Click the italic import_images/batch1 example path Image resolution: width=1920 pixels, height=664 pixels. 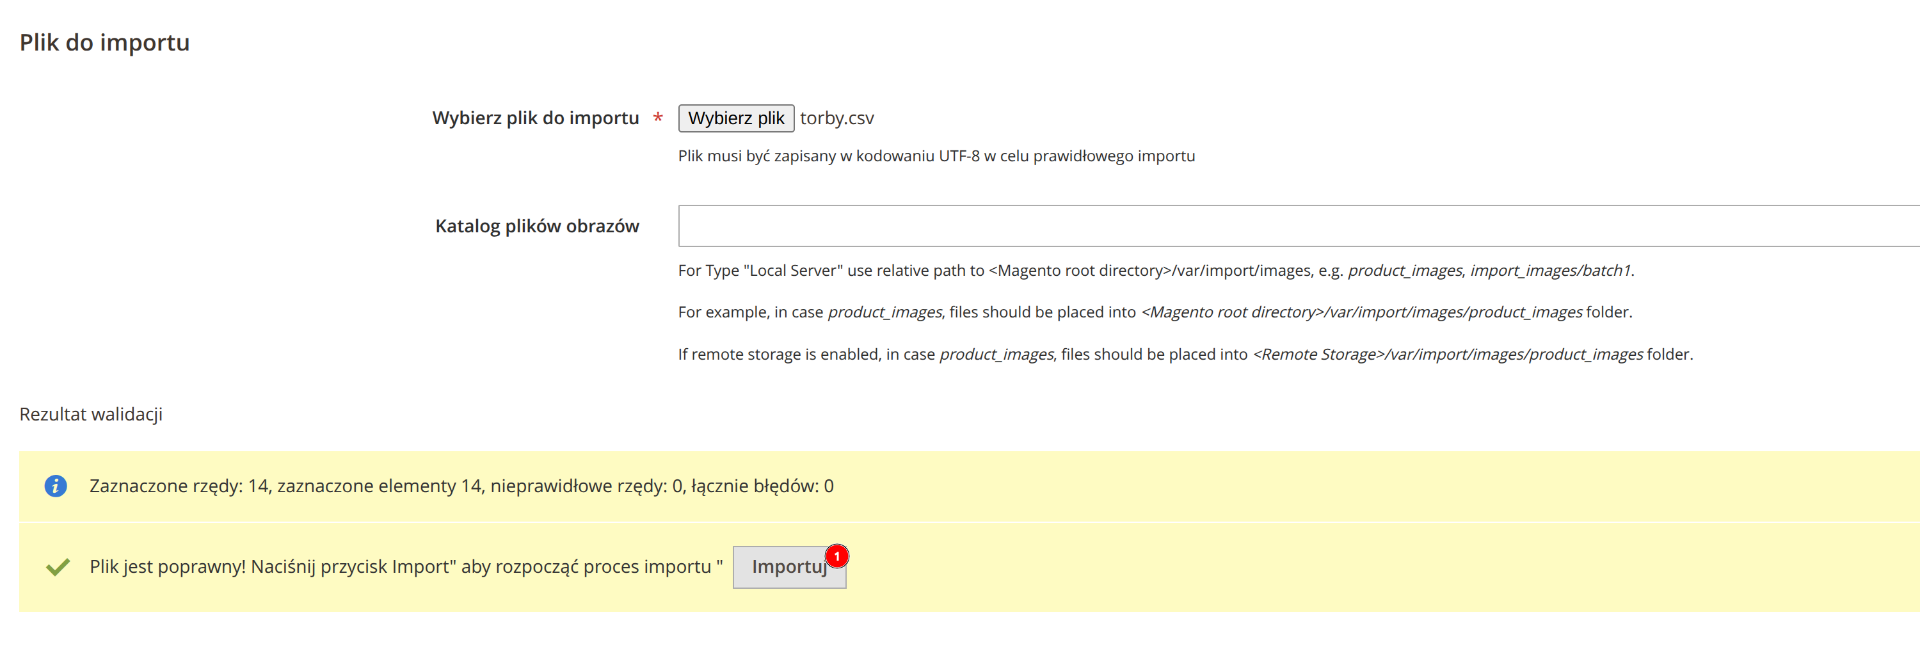point(1550,271)
